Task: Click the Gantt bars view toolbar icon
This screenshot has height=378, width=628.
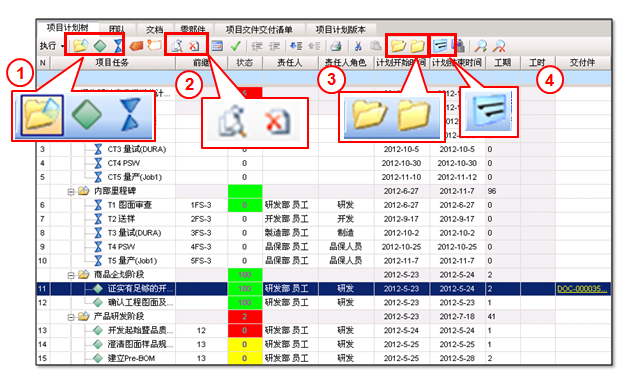Action: click(440, 46)
